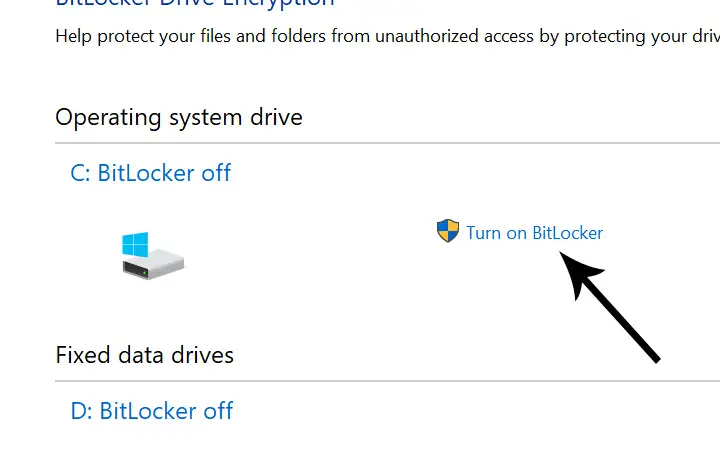This screenshot has width=720, height=450.
Task: Click the tail end of the black arrow
Action: coord(656,358)
